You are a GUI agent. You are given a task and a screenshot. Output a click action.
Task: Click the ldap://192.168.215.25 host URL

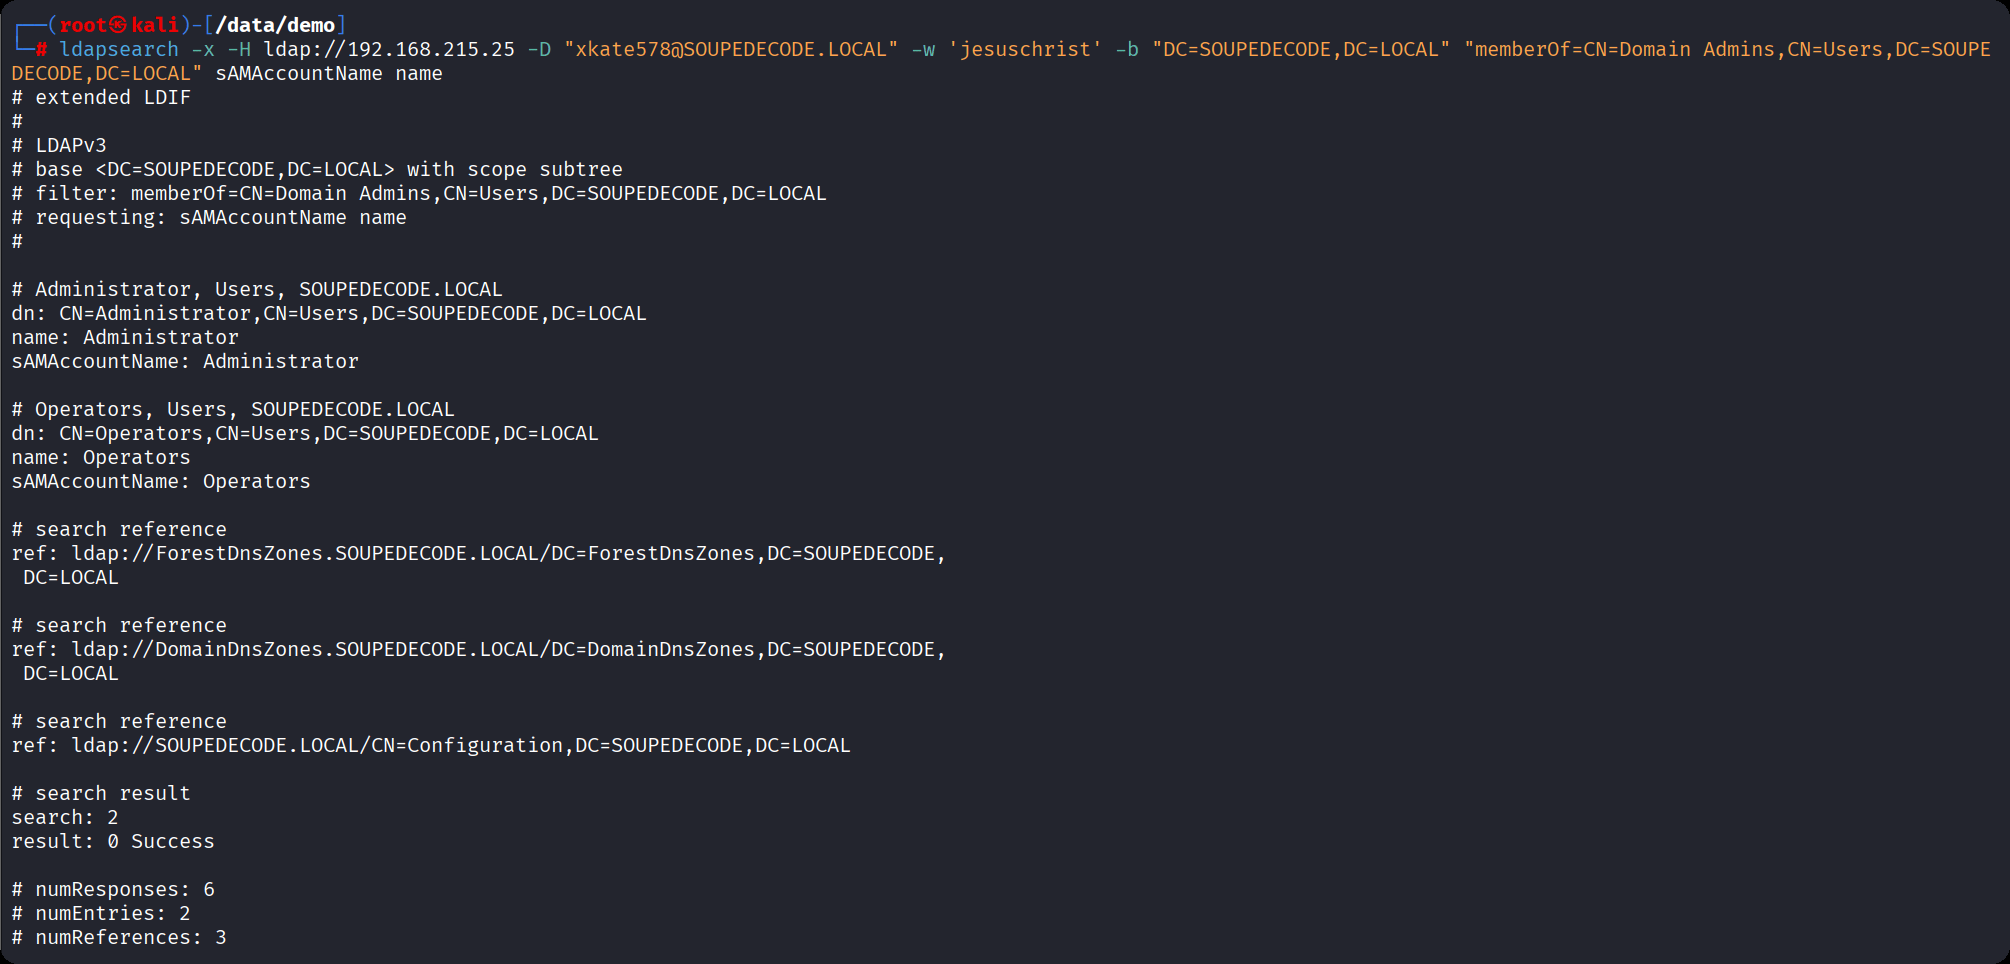(x=389, y=49)
